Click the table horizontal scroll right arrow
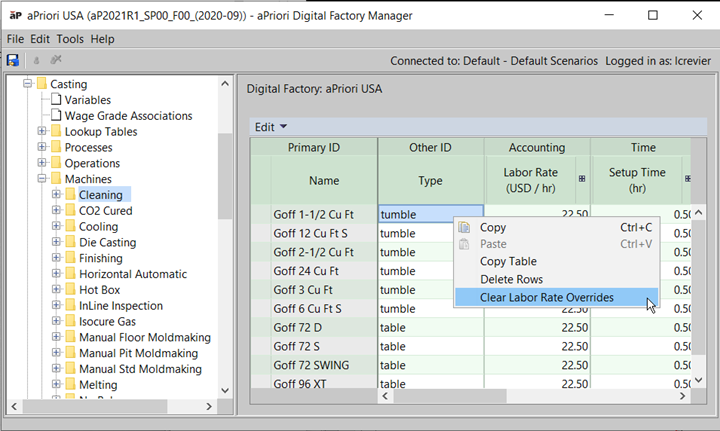The height and width of the screenshot is (431, 720). coord(683,396)
